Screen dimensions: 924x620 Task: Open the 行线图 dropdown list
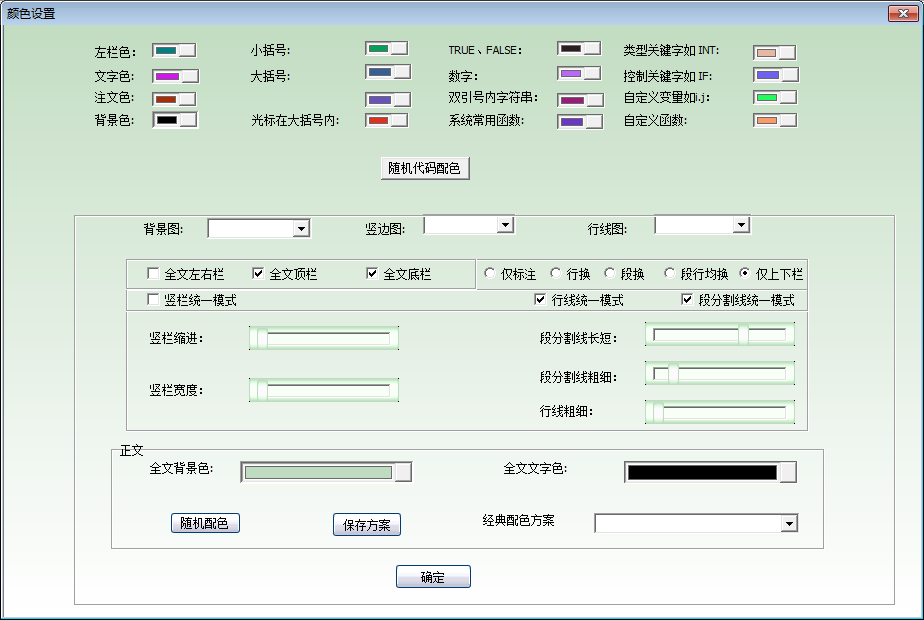(x=740, y=226)
